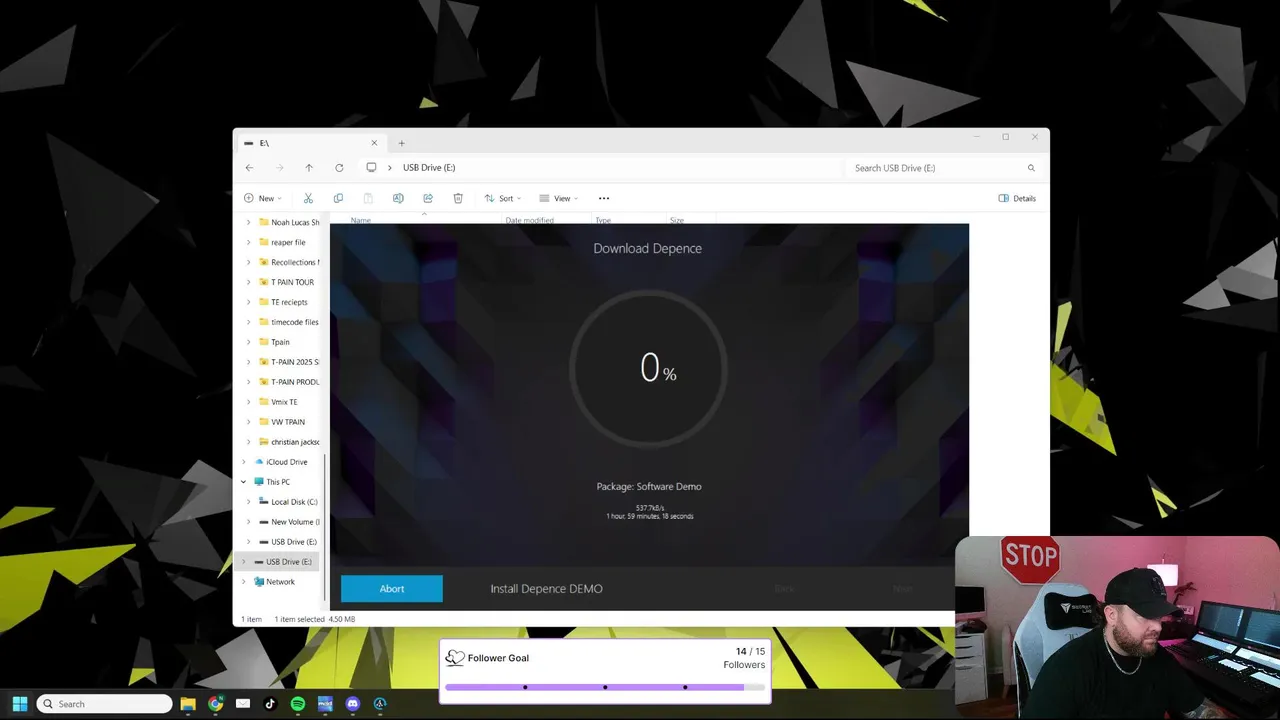The width and height of the screenshot is (1280, 720).
Task: Open the blue taskbar app between Spotify and Discord
Action: tap(325, 704)
